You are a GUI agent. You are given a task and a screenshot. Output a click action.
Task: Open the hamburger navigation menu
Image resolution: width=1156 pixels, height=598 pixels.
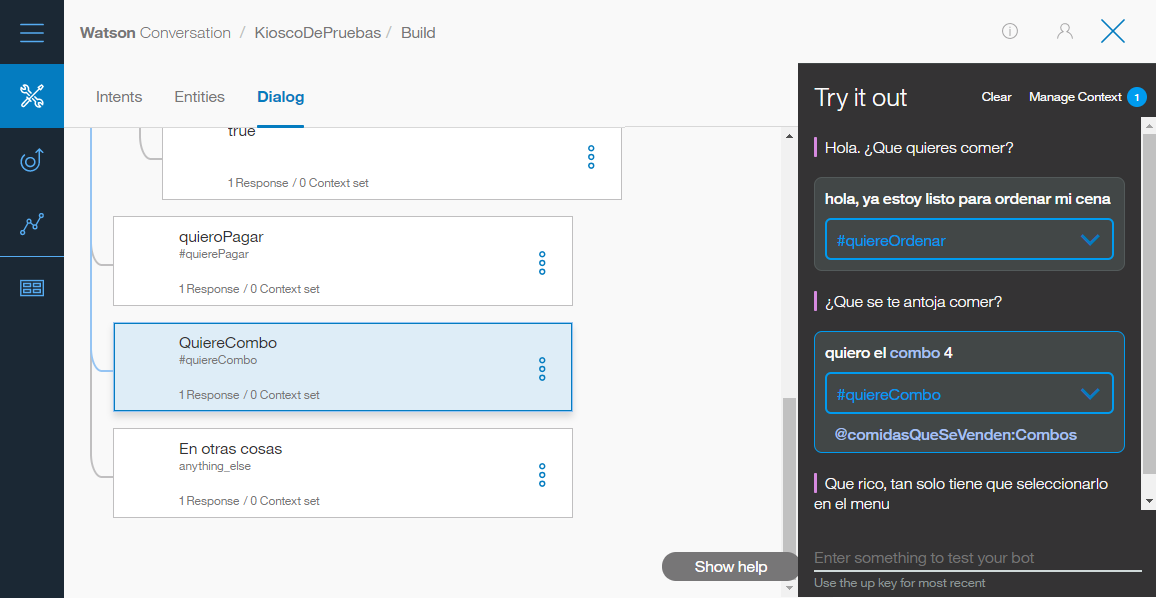(32, 33)
